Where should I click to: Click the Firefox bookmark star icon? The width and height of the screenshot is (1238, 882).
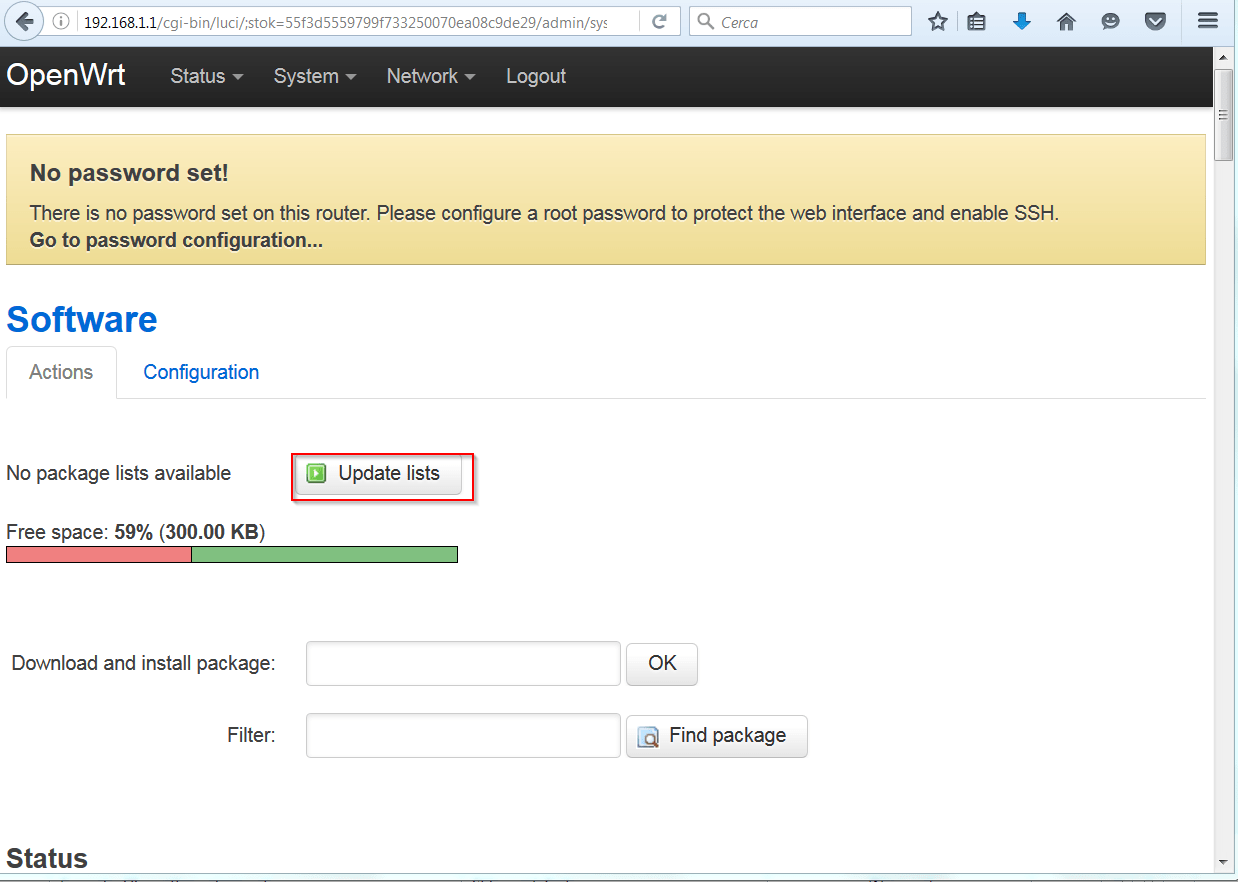[937, 20]
